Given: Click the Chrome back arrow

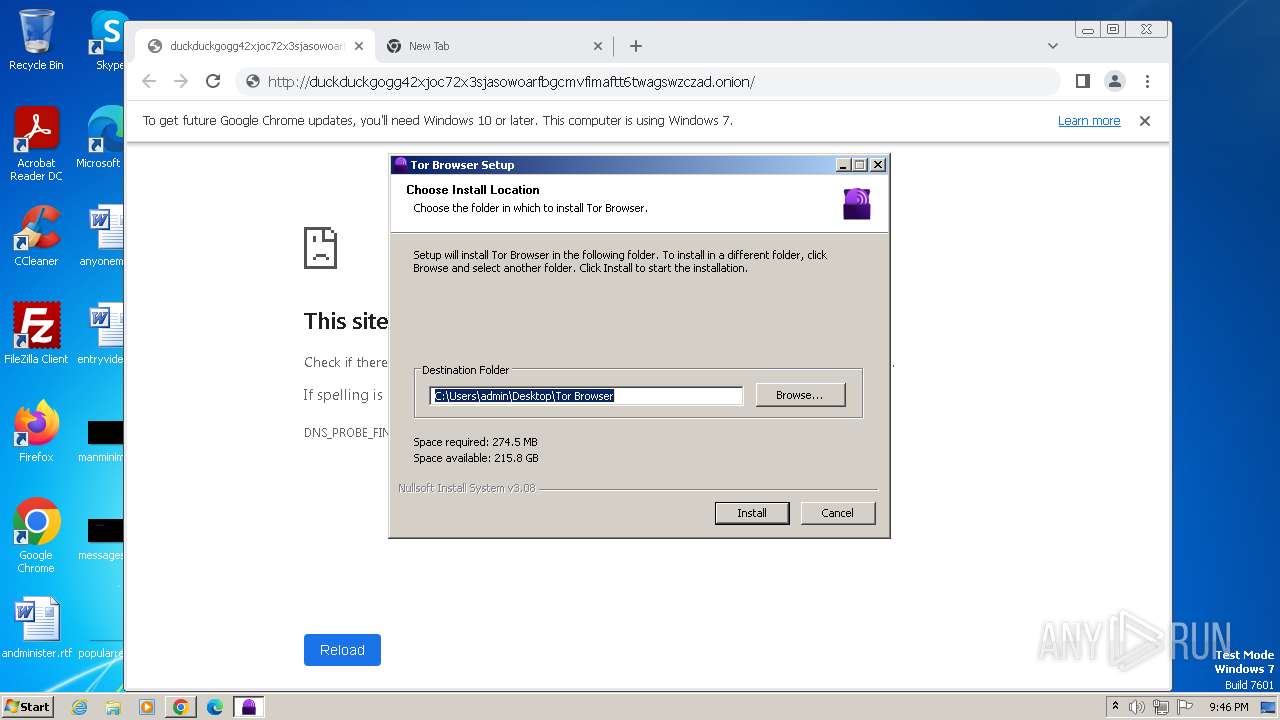Looking at the screenshot, I should coord(149,82).
